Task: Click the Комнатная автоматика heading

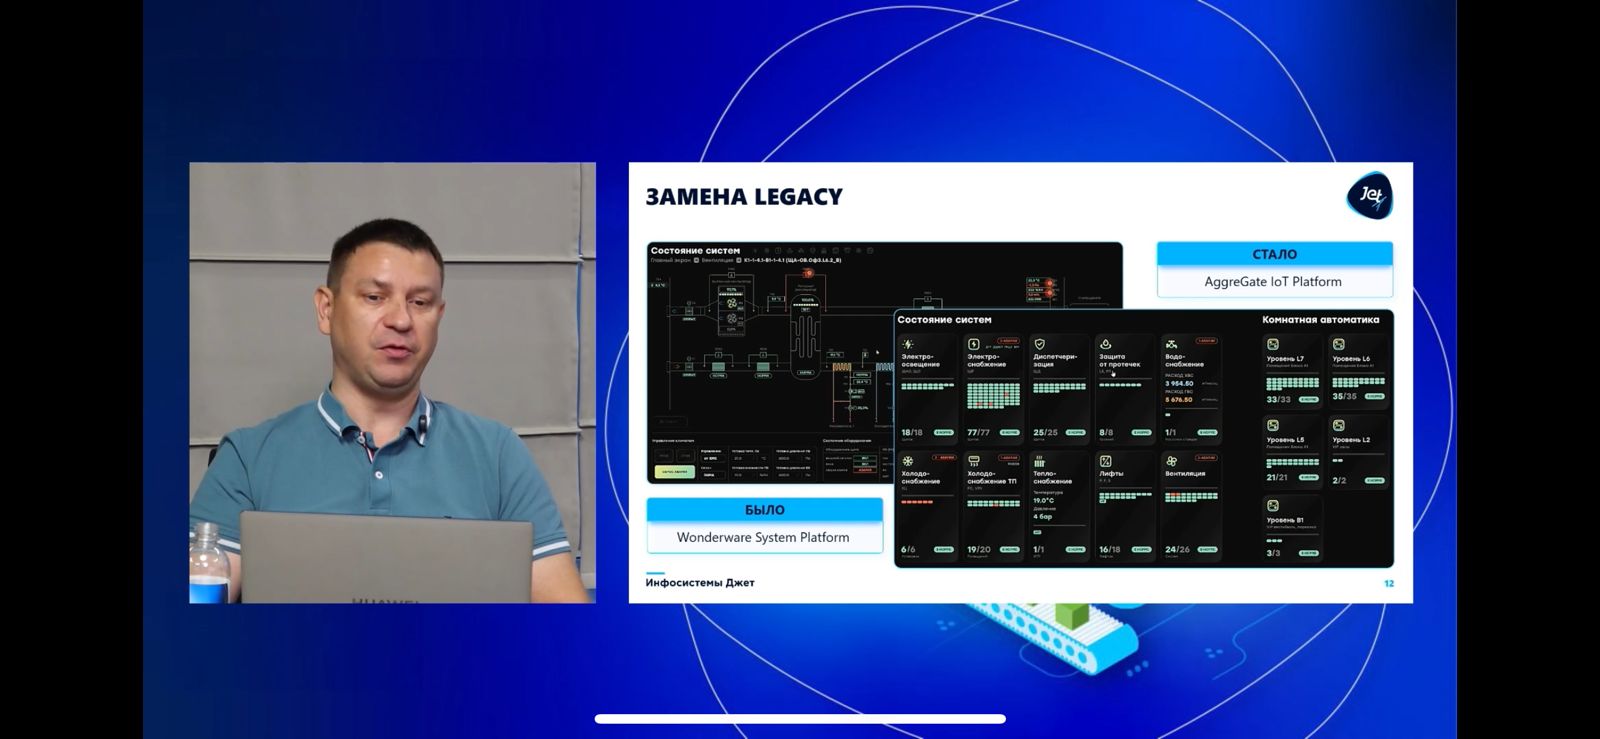Action: click(1320, 320)
